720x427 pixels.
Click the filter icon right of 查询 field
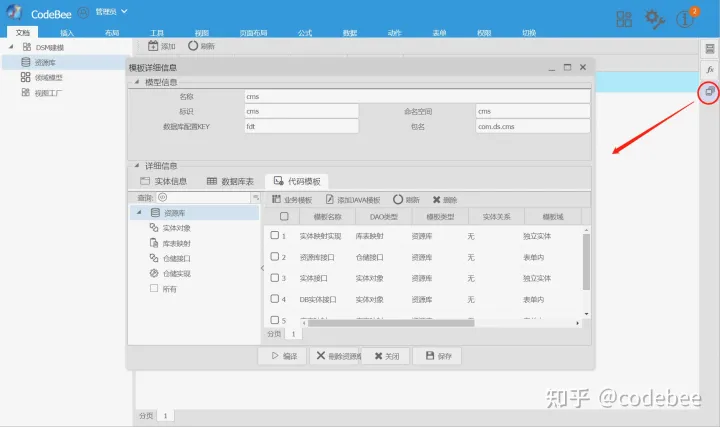[256, 197]
